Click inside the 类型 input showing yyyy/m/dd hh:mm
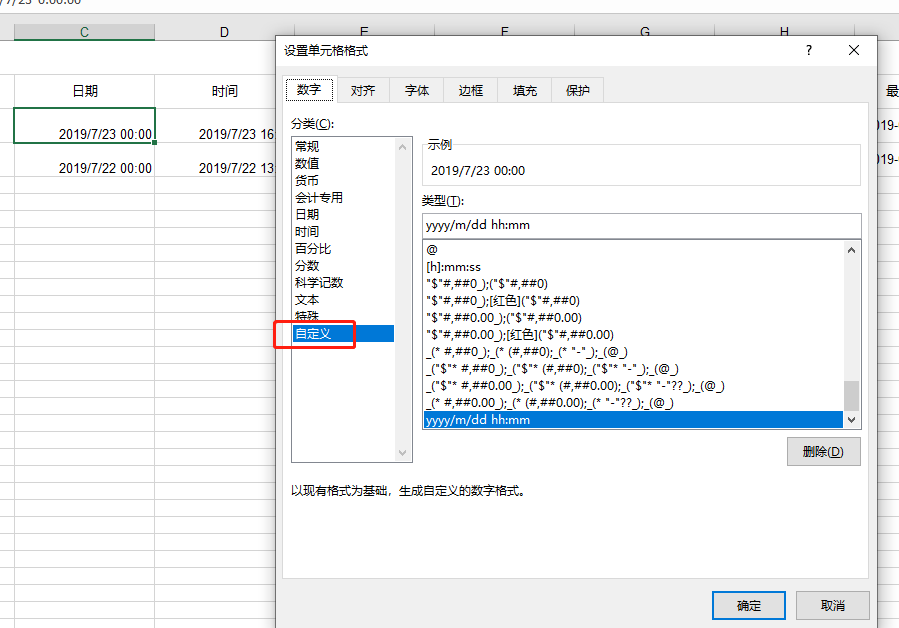 point(640,225)
